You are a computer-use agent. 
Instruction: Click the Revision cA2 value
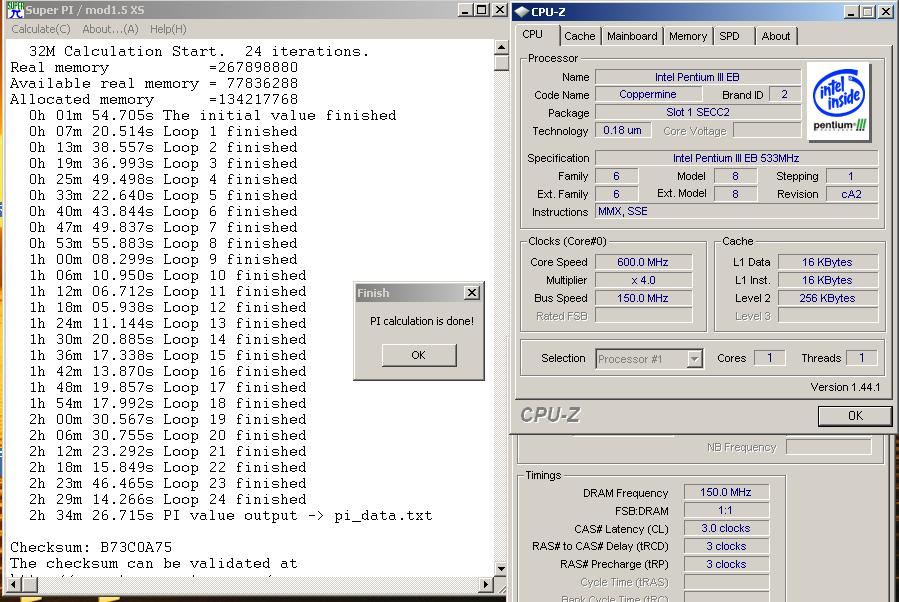tap(851, 194)
